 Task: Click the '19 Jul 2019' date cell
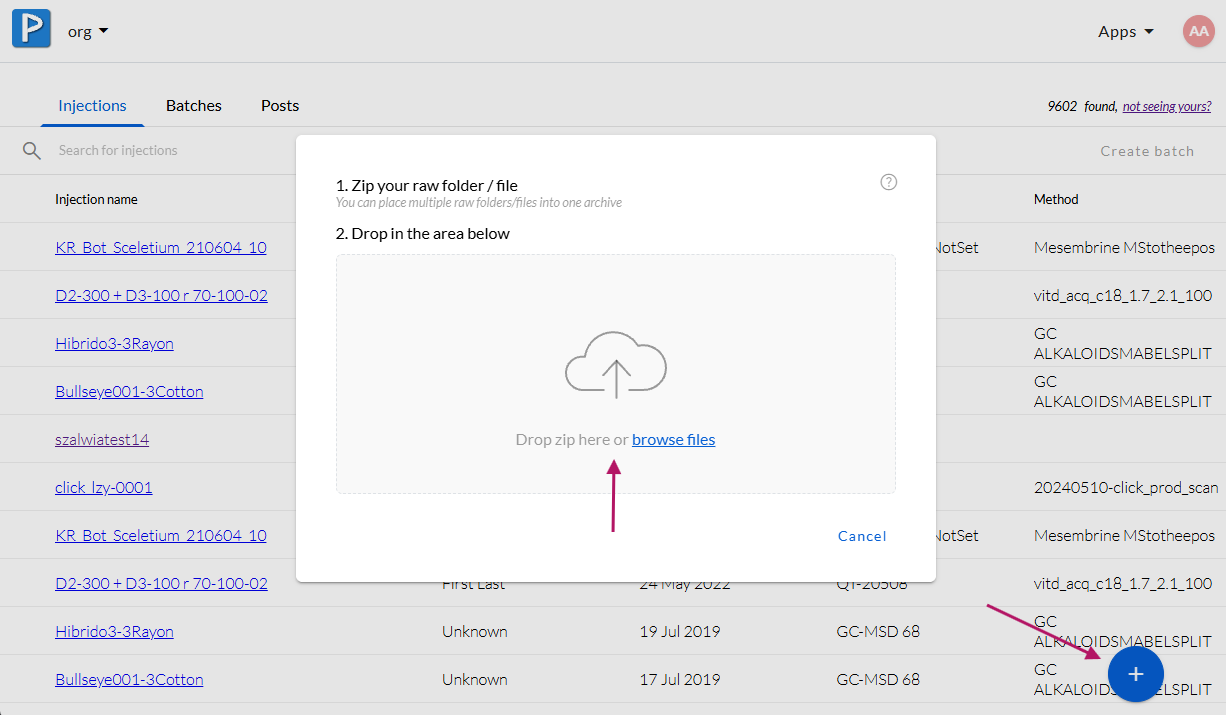tap(680, 631)
